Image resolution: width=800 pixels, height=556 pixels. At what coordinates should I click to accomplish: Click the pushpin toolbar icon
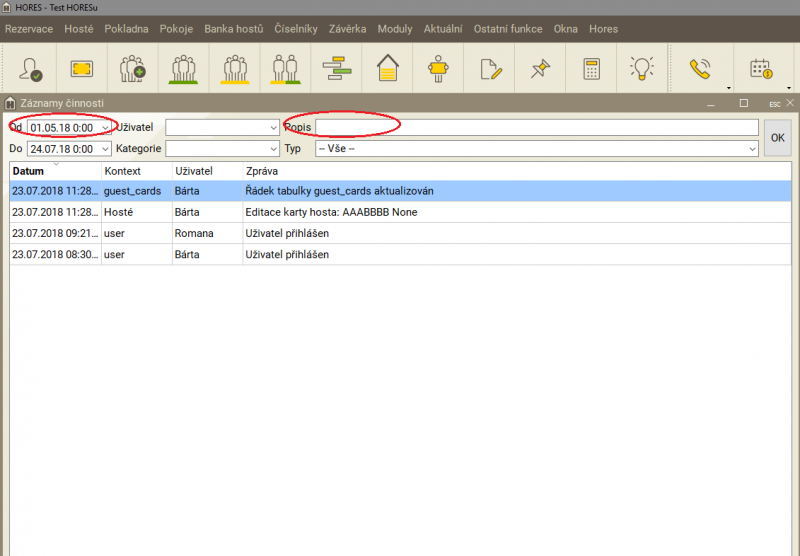tap(541, 69)
